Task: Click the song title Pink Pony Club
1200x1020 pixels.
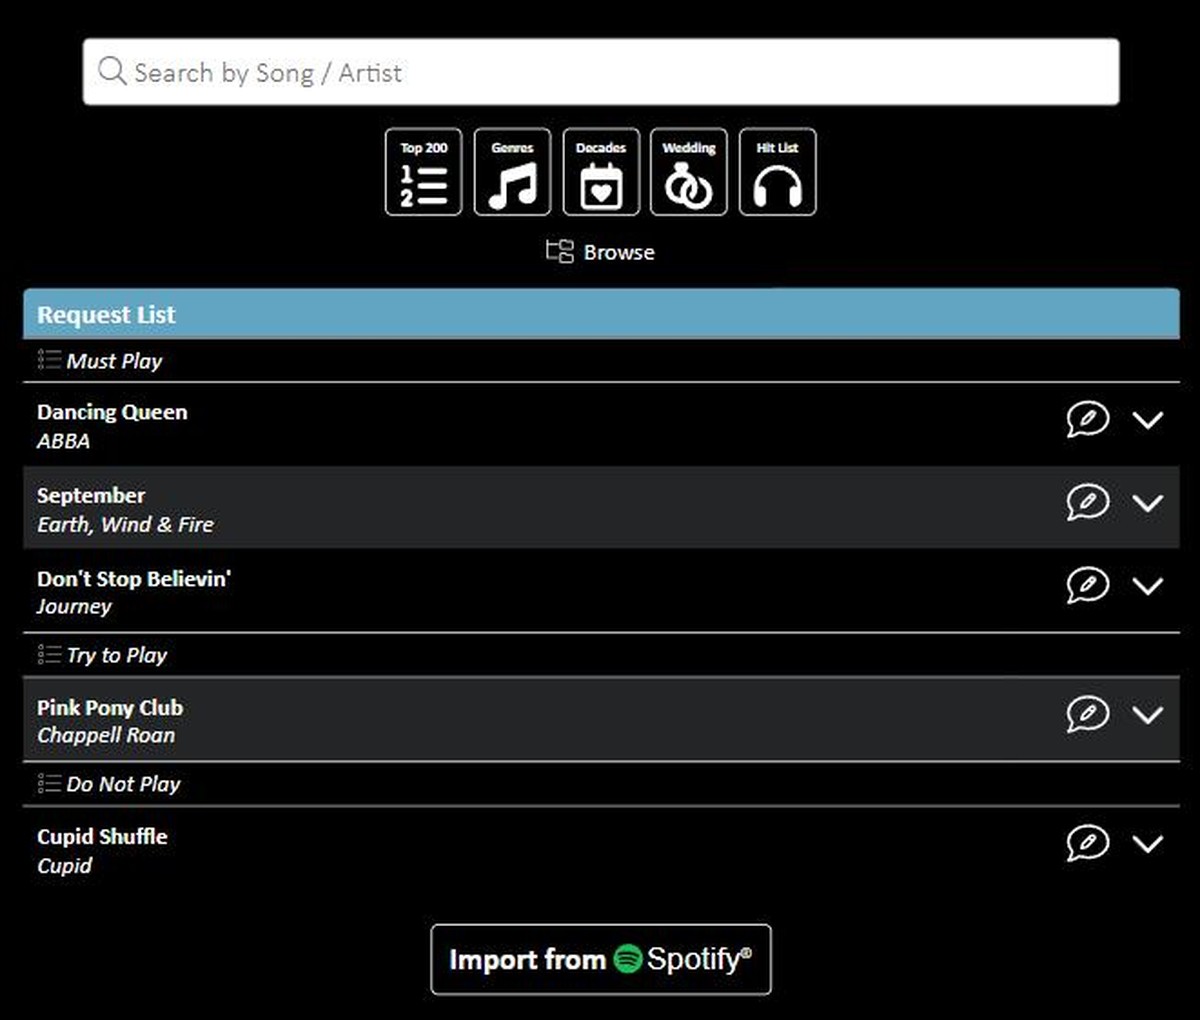Action: [x=110, y=708]
